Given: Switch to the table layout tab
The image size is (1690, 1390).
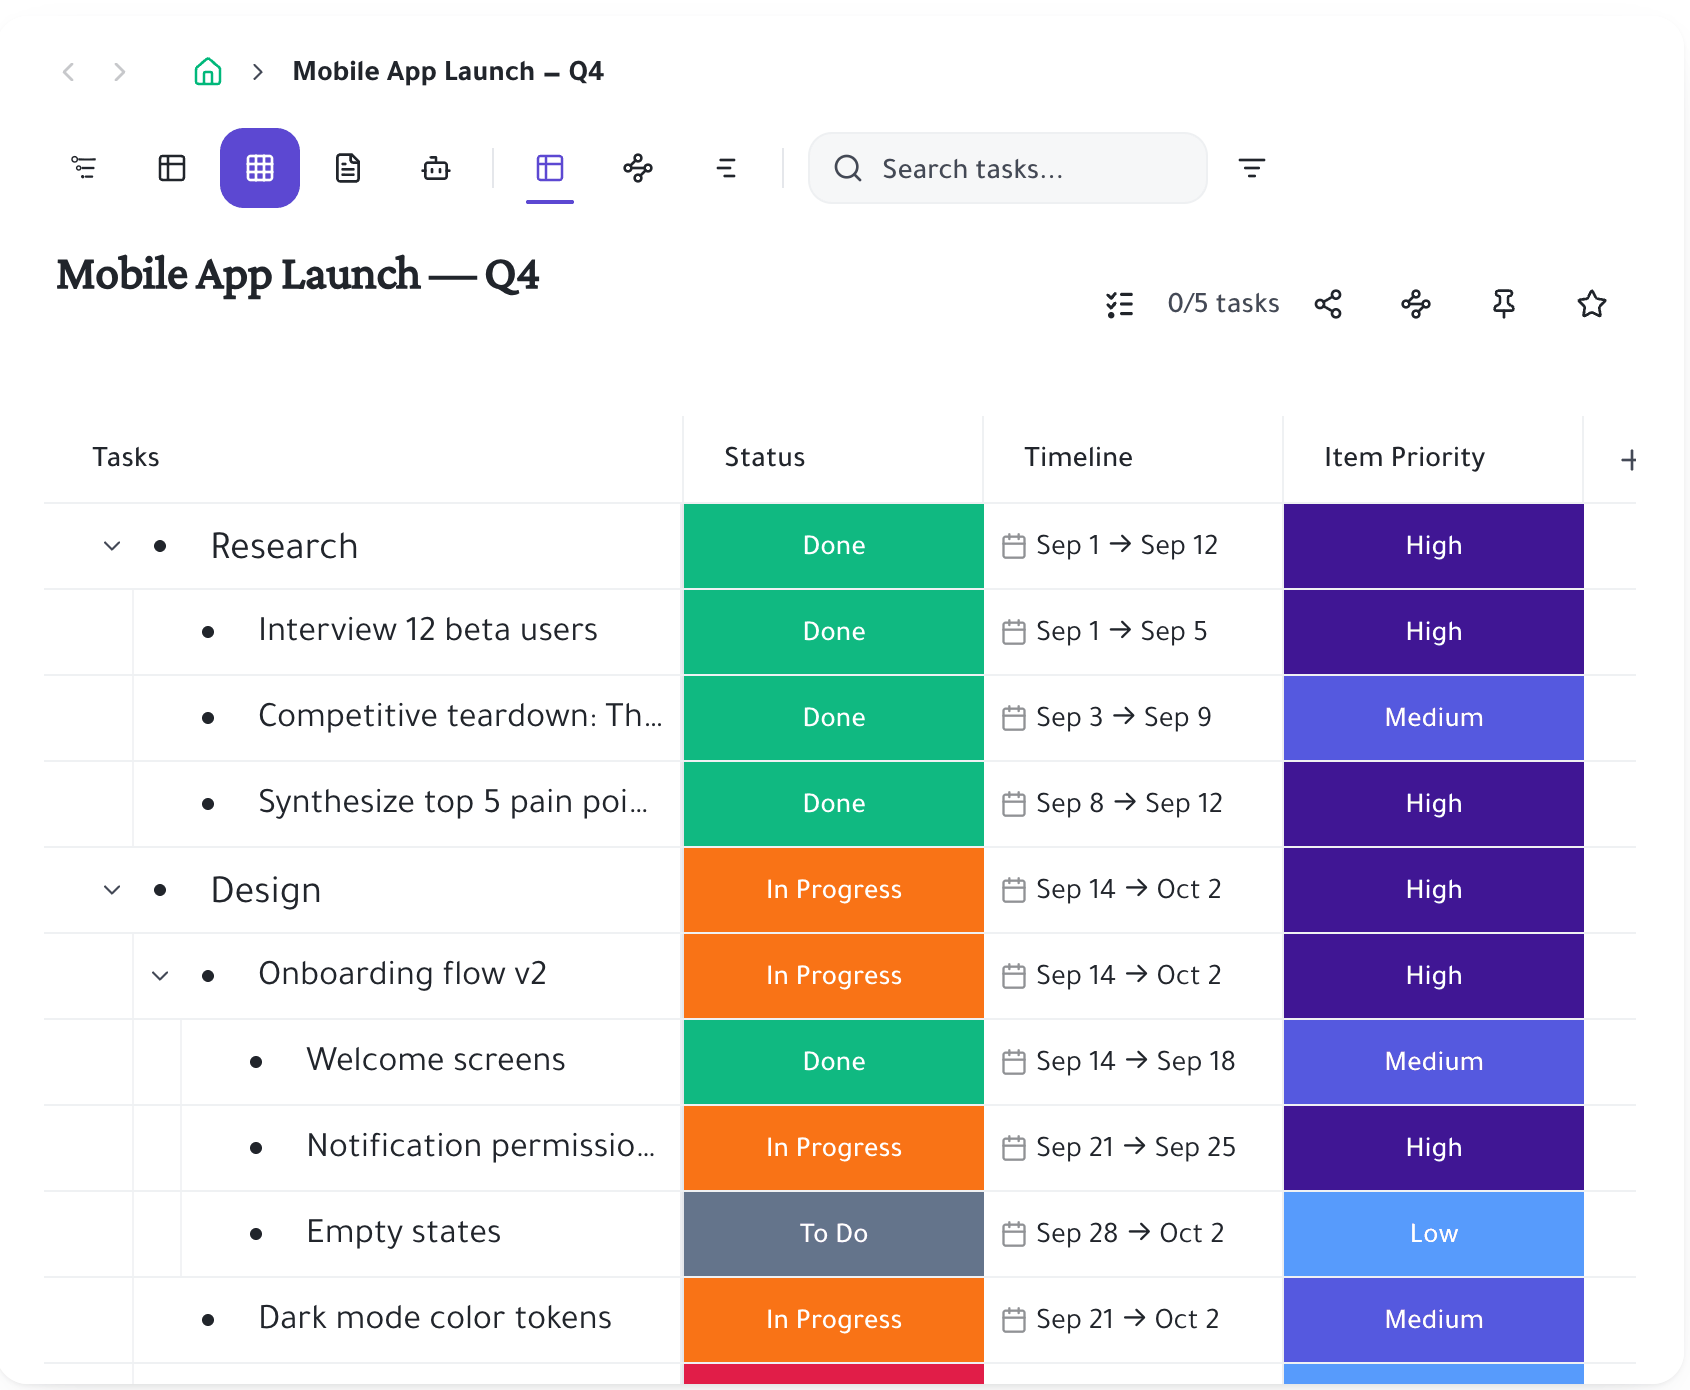Looking at the screenshot, I should coord(550,168).
